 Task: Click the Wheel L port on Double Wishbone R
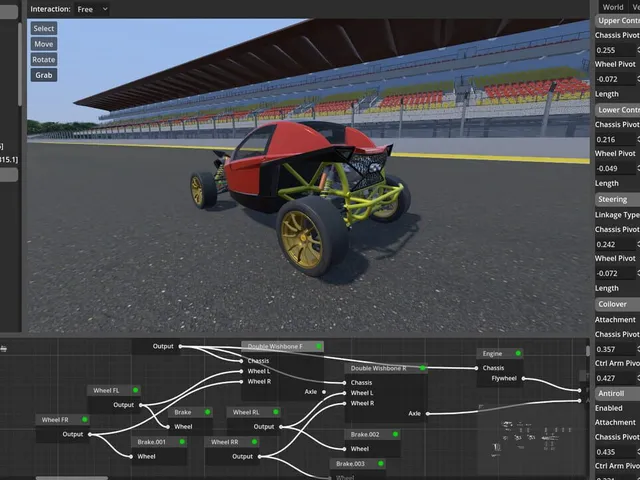[345, 393]
